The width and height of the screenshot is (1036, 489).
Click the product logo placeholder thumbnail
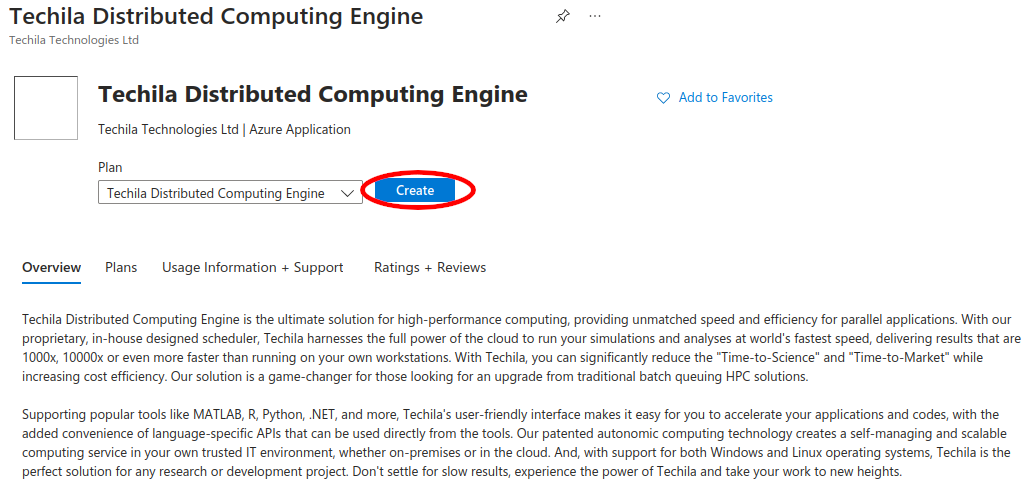point(46,108)
